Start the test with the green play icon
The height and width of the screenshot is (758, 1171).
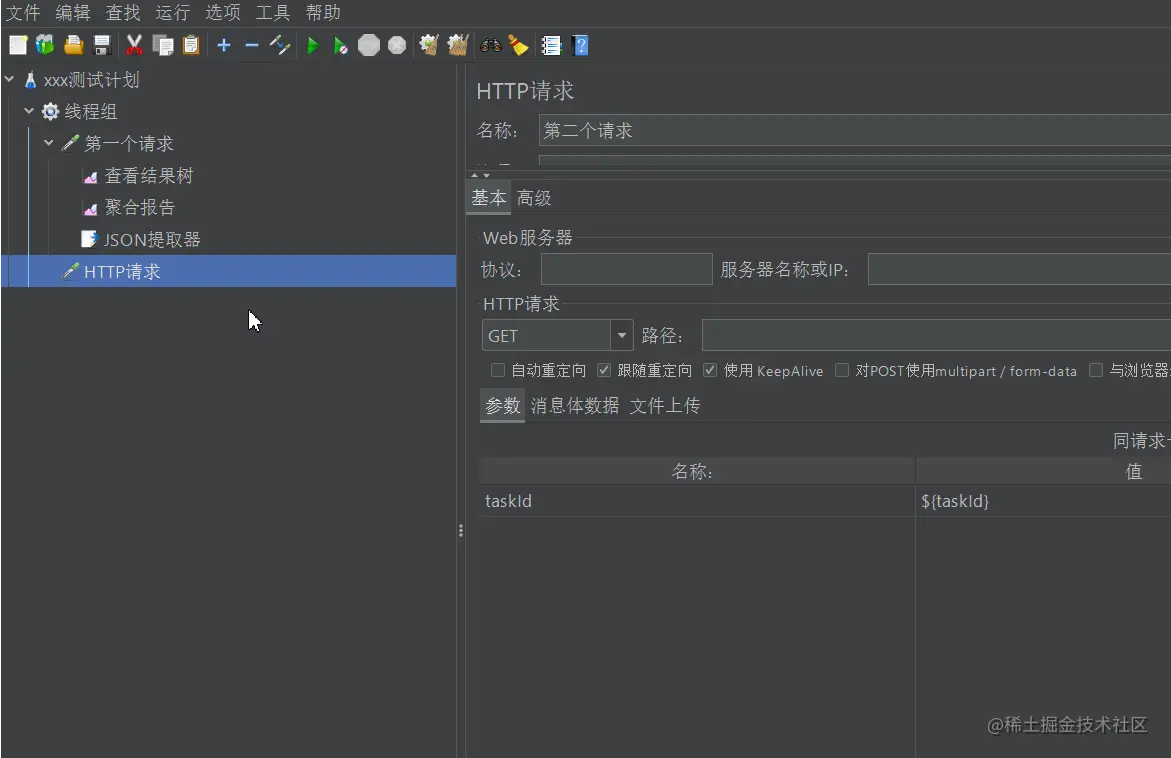tap(313, 46)
